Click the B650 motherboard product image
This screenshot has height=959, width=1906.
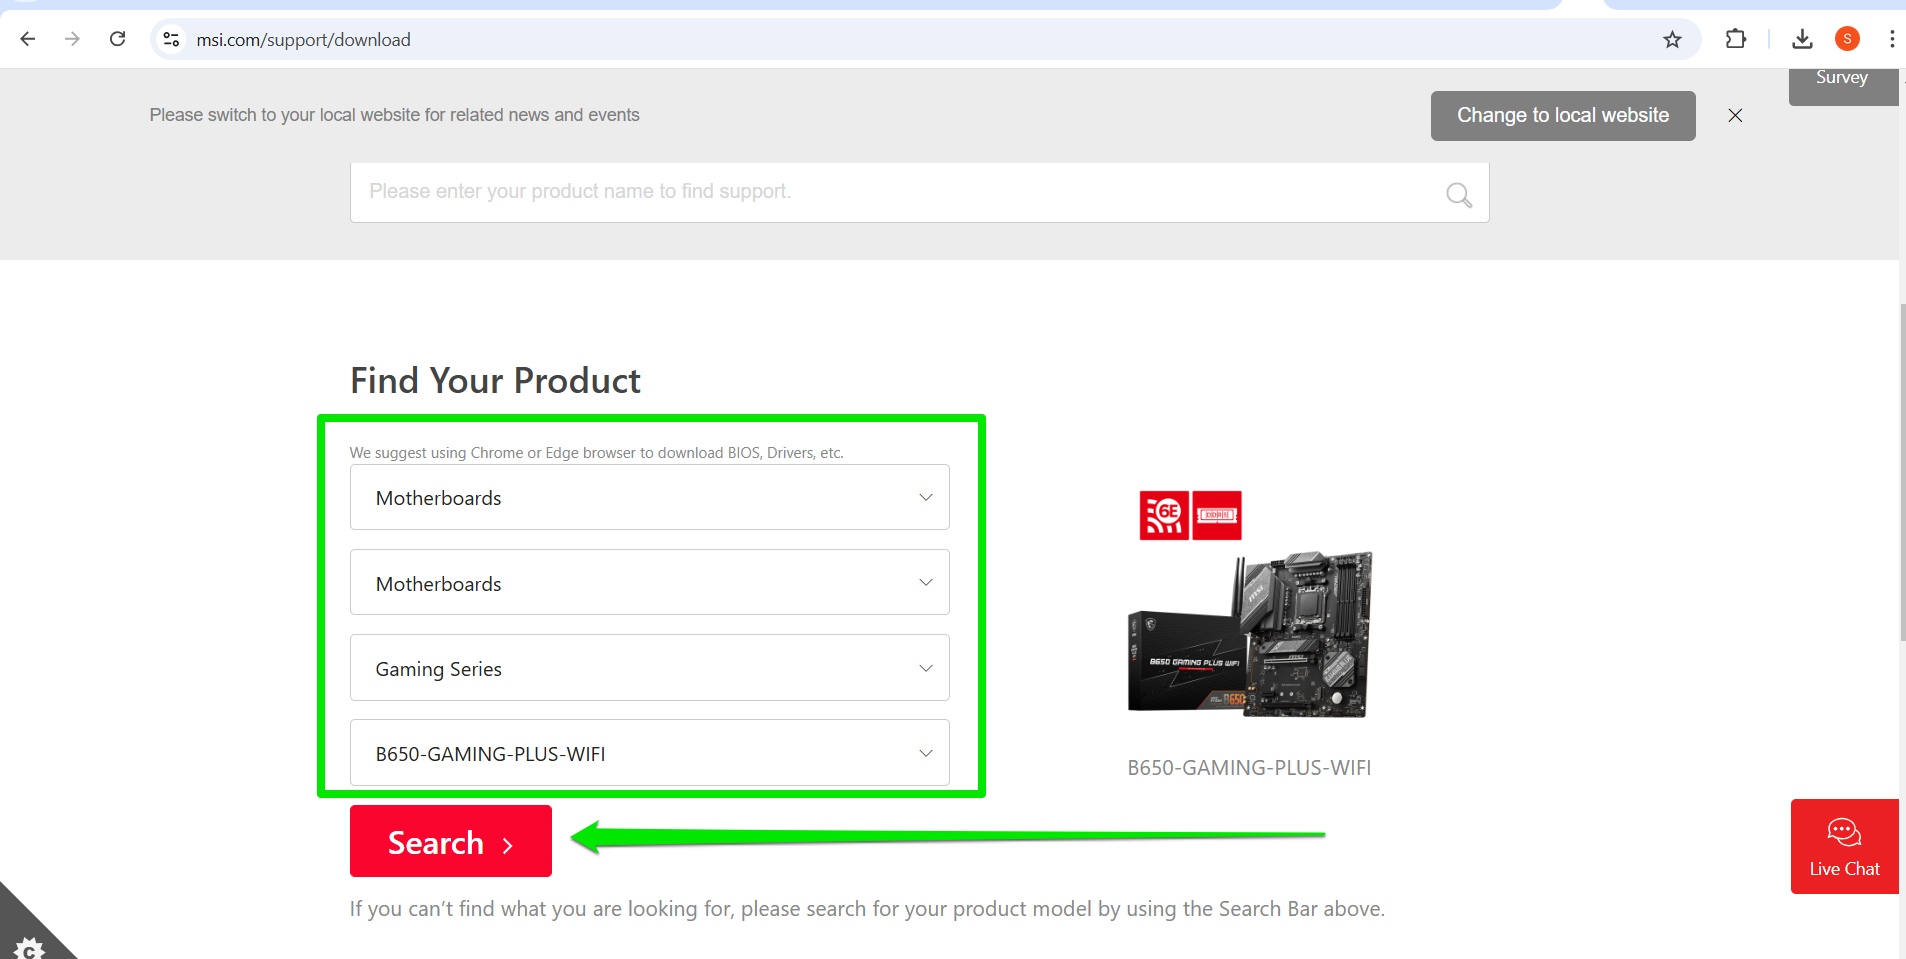1250,634
